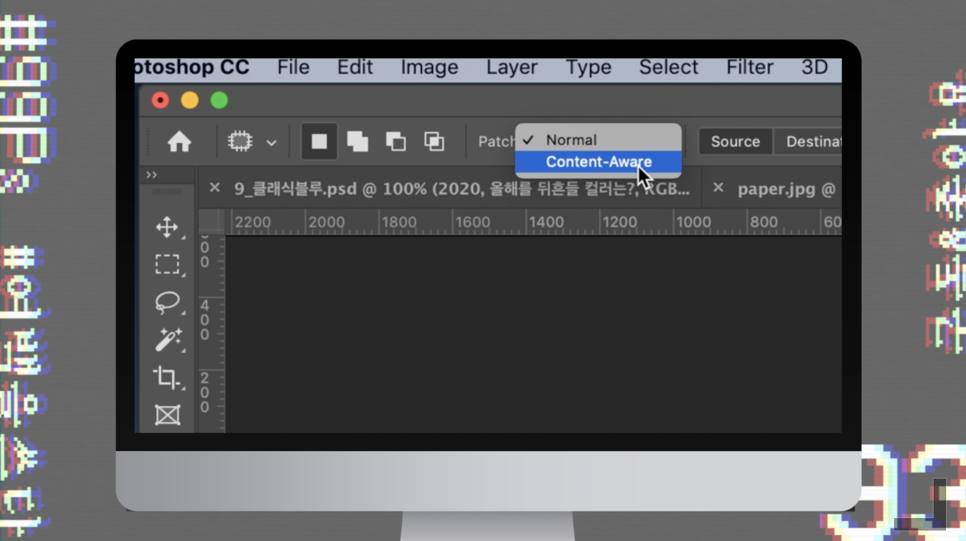
Task: Click the ruler origin corner box
Action: pos(212,221)
